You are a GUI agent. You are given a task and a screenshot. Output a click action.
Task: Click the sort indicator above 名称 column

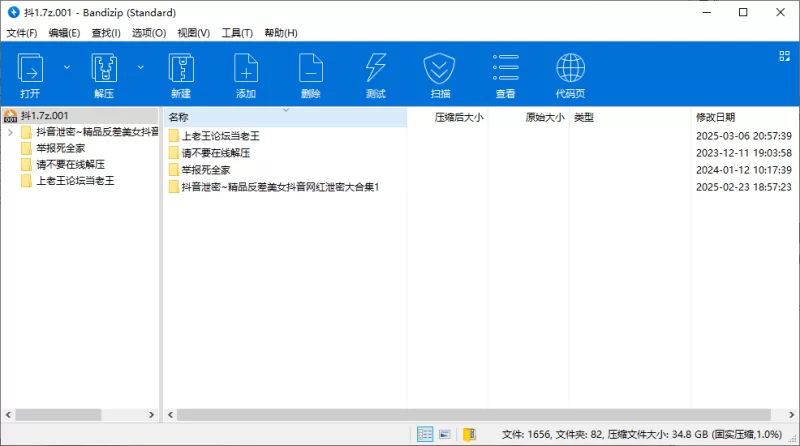[x=286, y=110]
